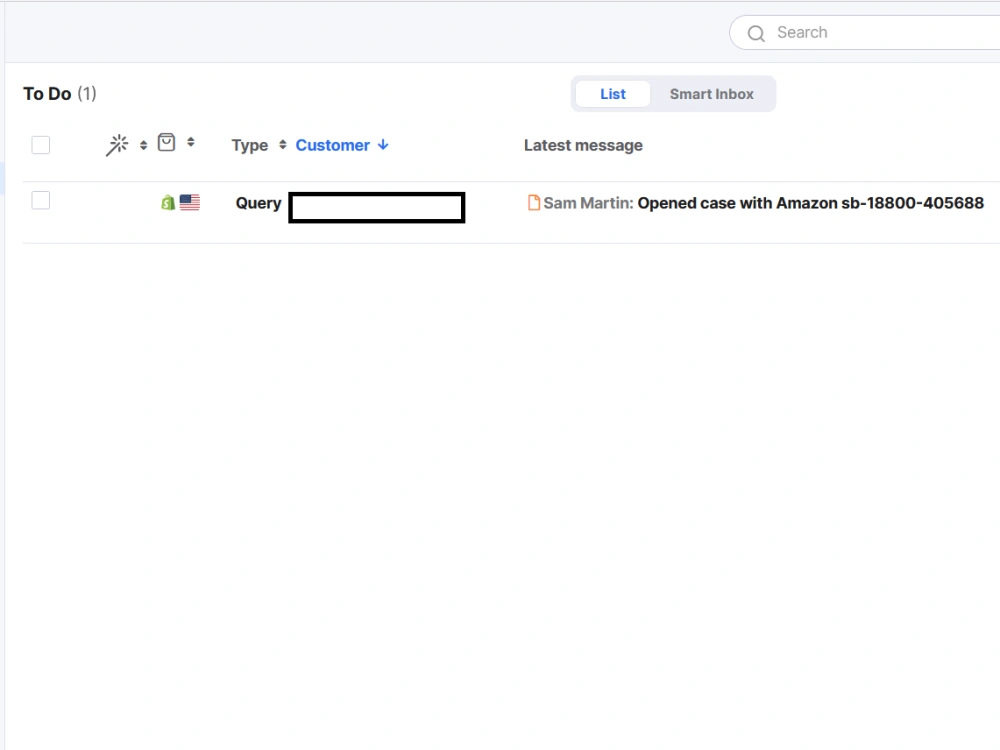Viewport: 1000px width, 750px height.
Task: Switch to the Smart Inbox tab
Action: [712, 94]
